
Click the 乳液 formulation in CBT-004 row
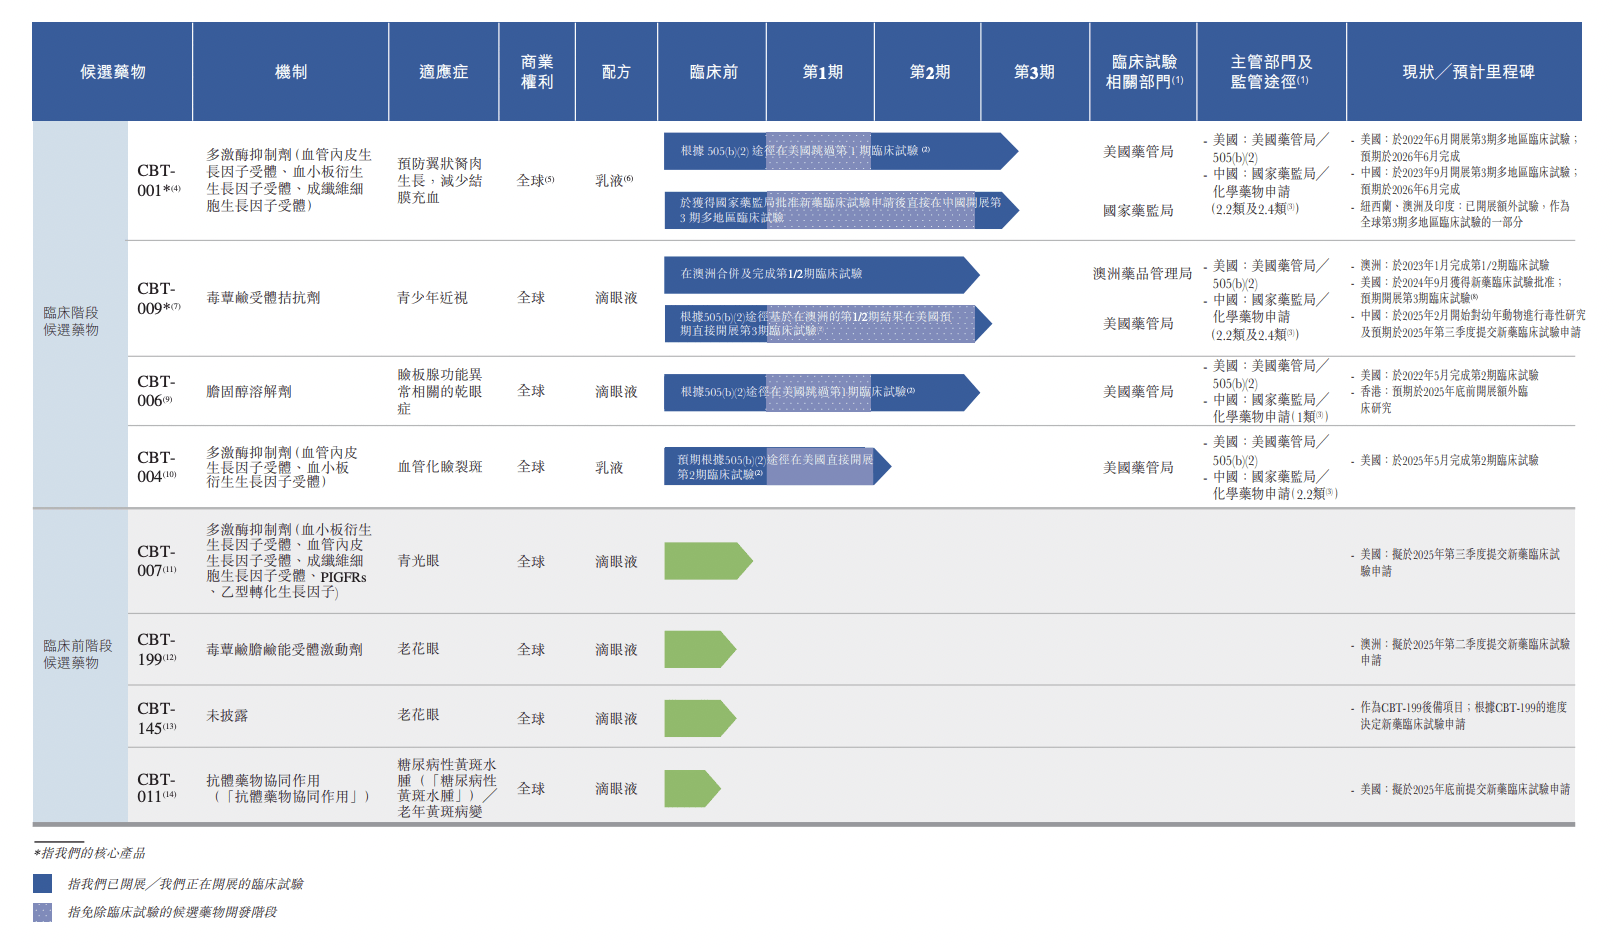[609, 468]
